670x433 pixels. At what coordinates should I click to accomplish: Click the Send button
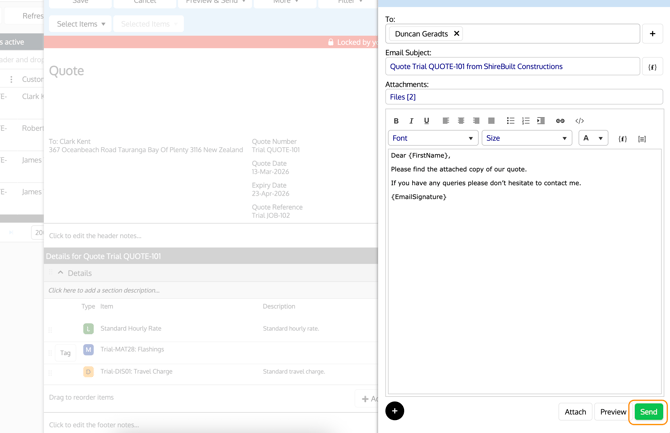[648, 412]
